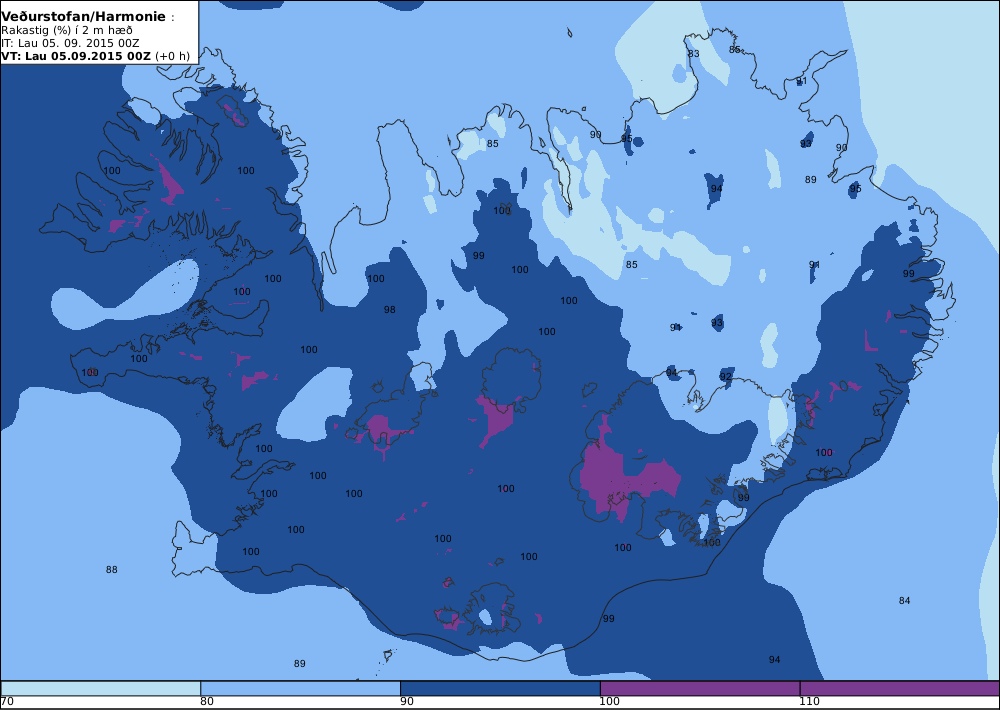Click the 92 humidity value on the map
Screen dimensions: 1000x710
click(726, 377)
